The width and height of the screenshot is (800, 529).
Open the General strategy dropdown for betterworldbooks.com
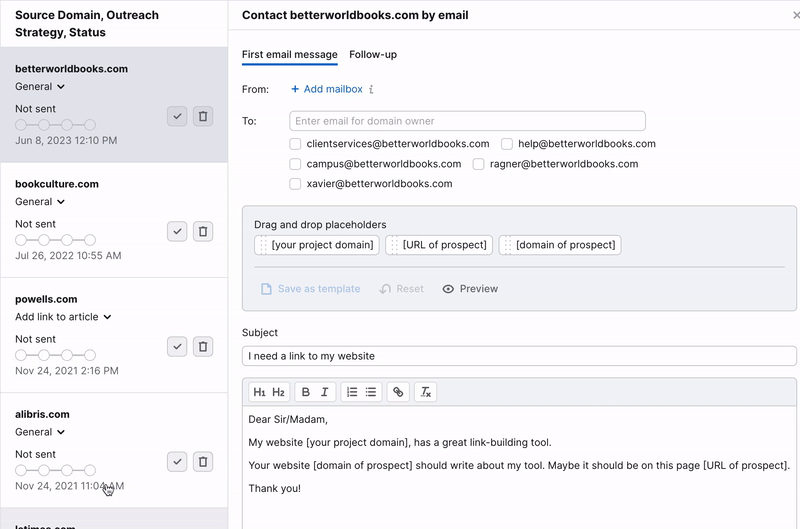pyautogui.click(x=40, y=87)
